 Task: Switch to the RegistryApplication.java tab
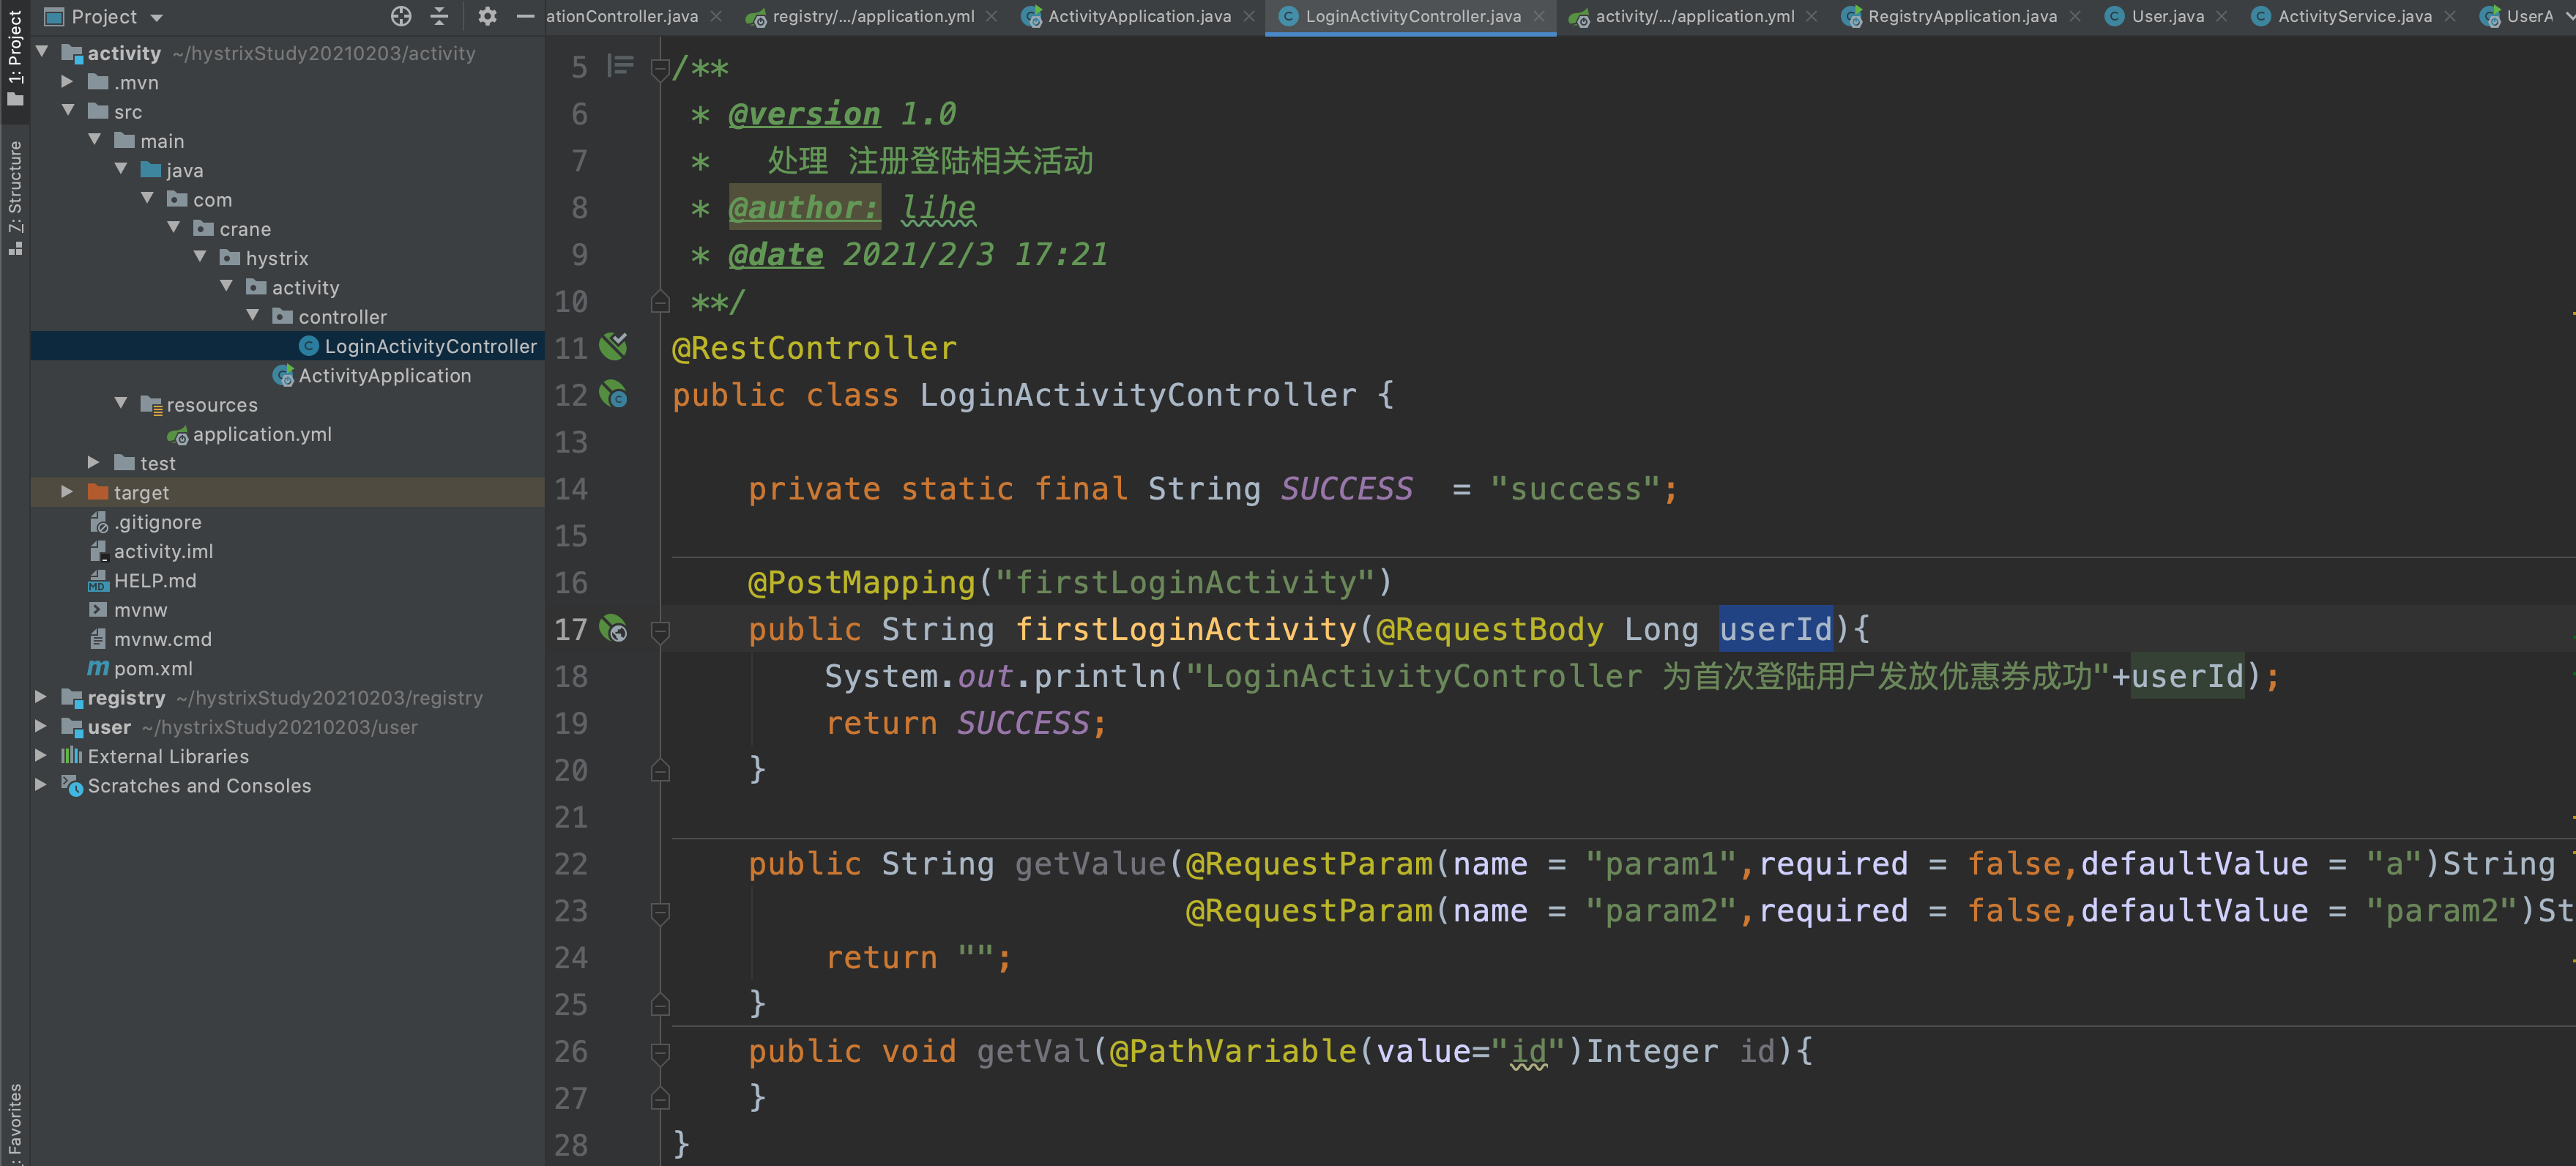pyautogui.click(x=1961, y=16)
